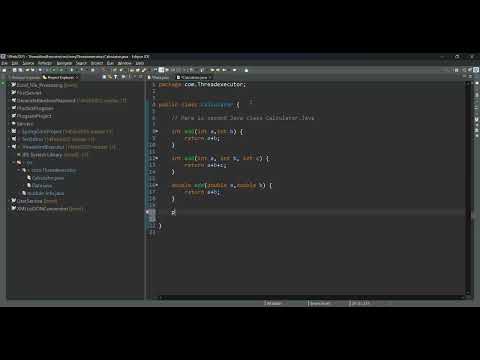Collapse the ThreadPoolExecutor project node
Screen dimensions: 480x360
[10, 147]
